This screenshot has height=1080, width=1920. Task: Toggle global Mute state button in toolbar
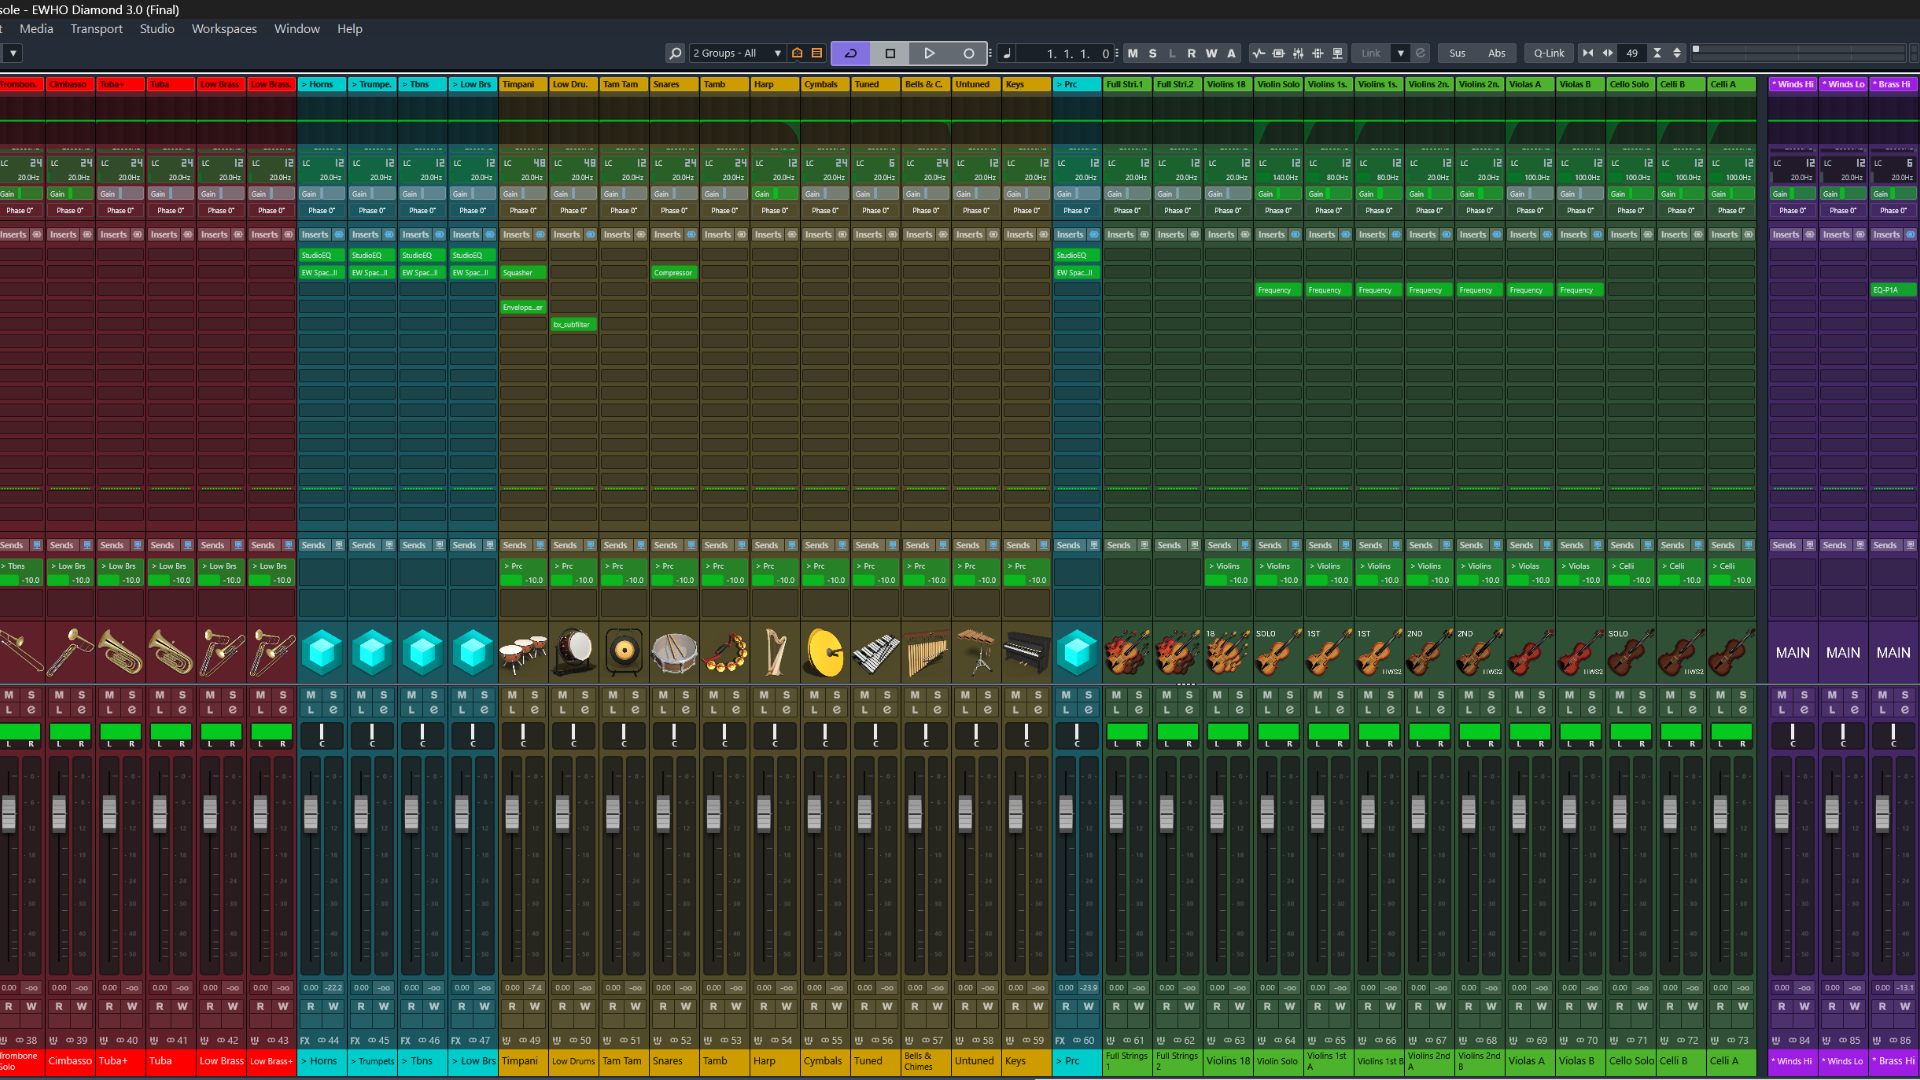pos(1133,53)
